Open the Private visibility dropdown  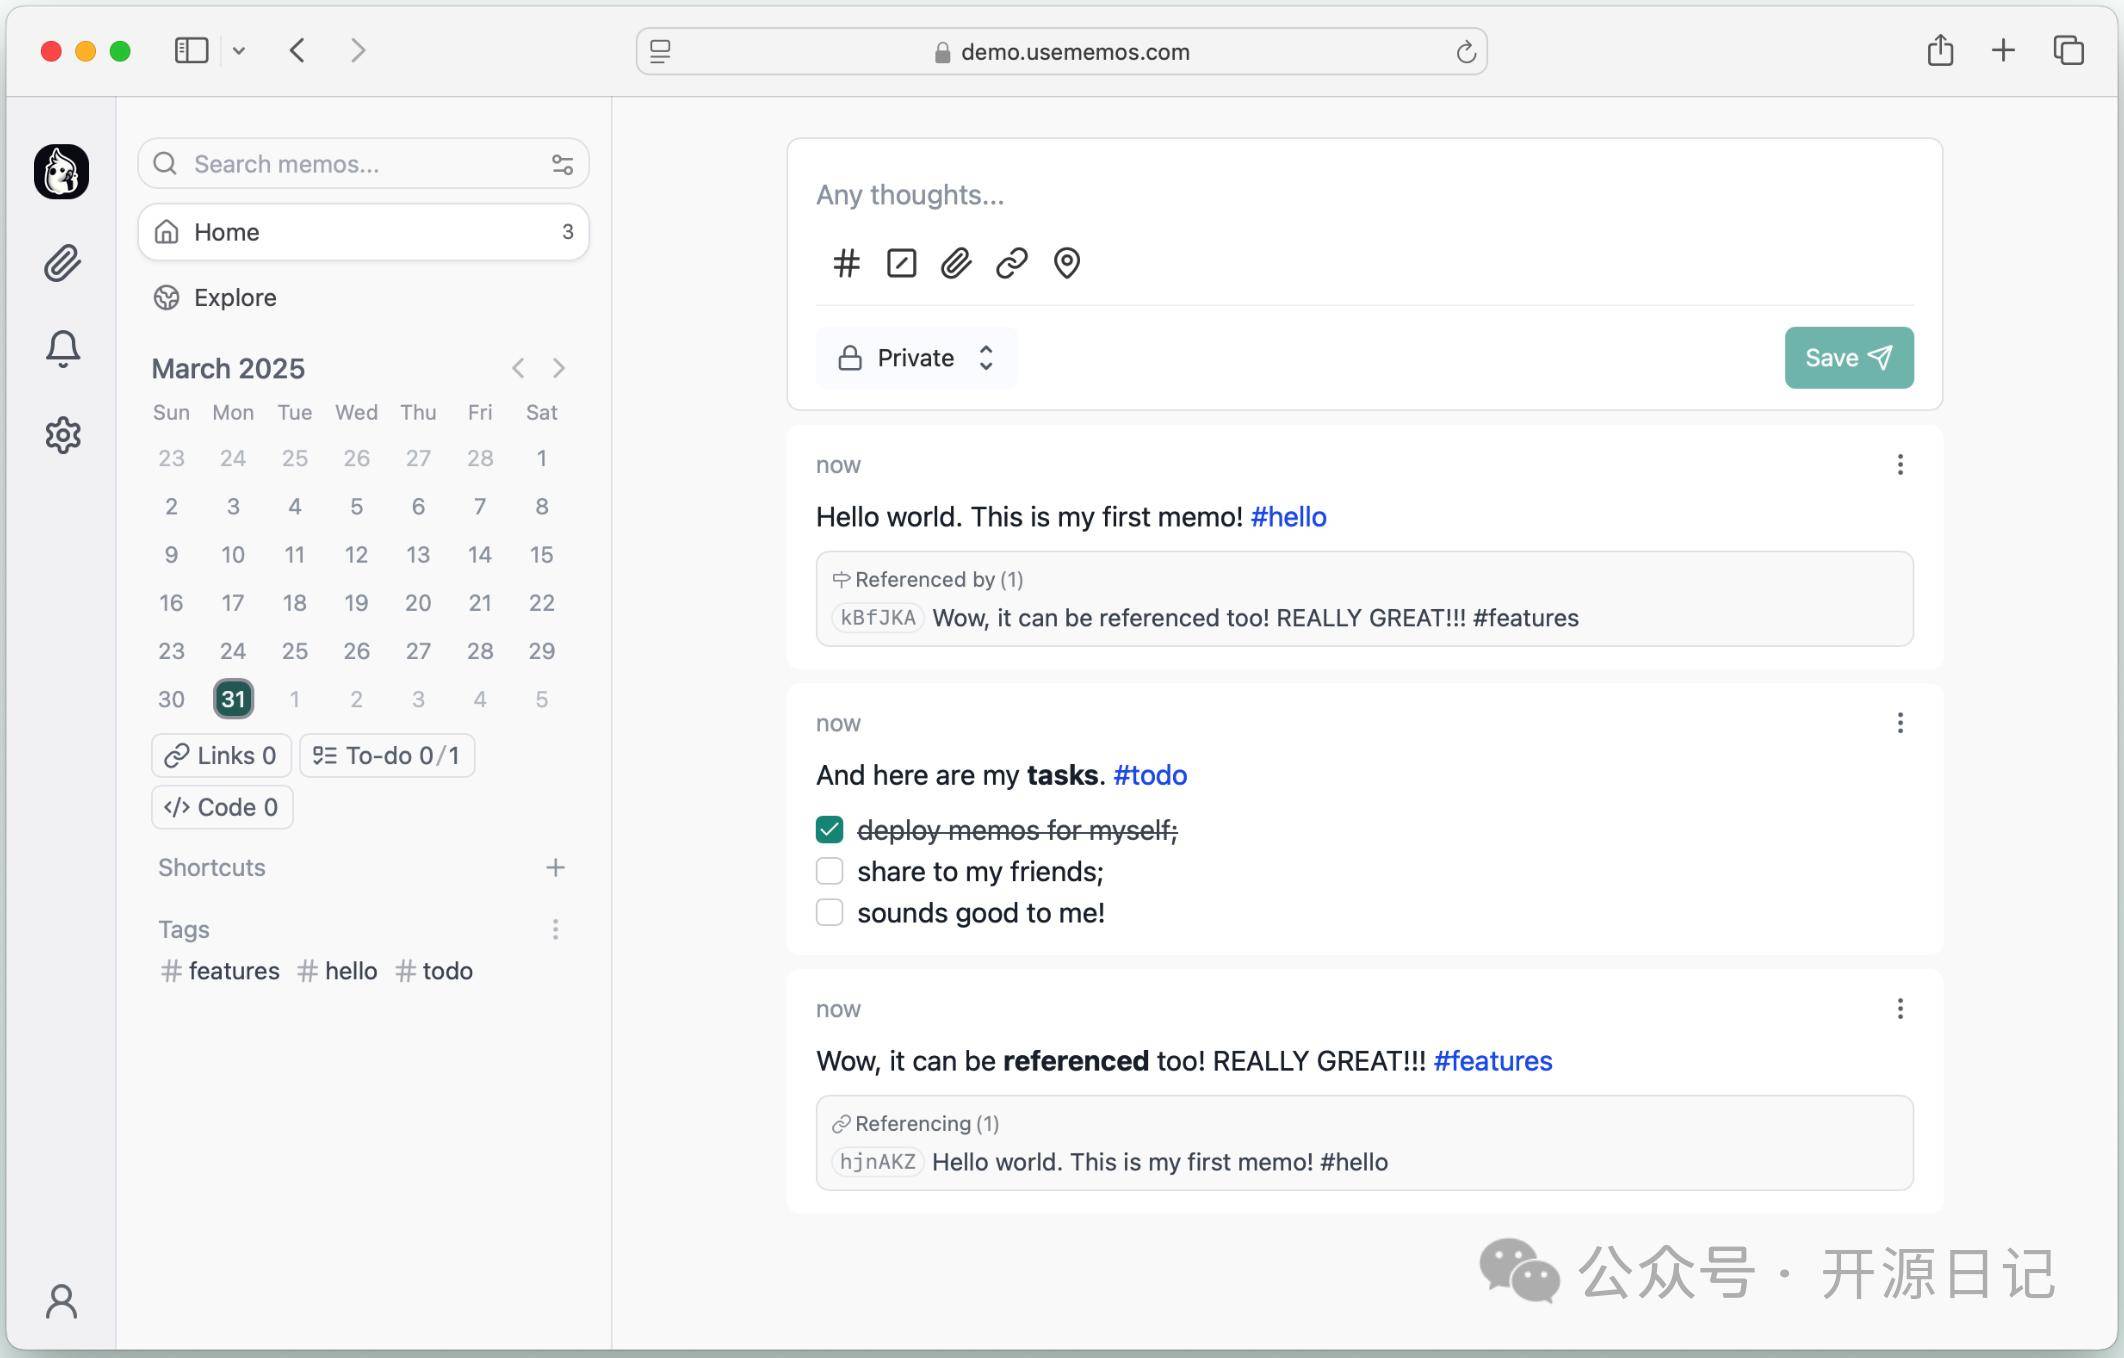(916, 358)
